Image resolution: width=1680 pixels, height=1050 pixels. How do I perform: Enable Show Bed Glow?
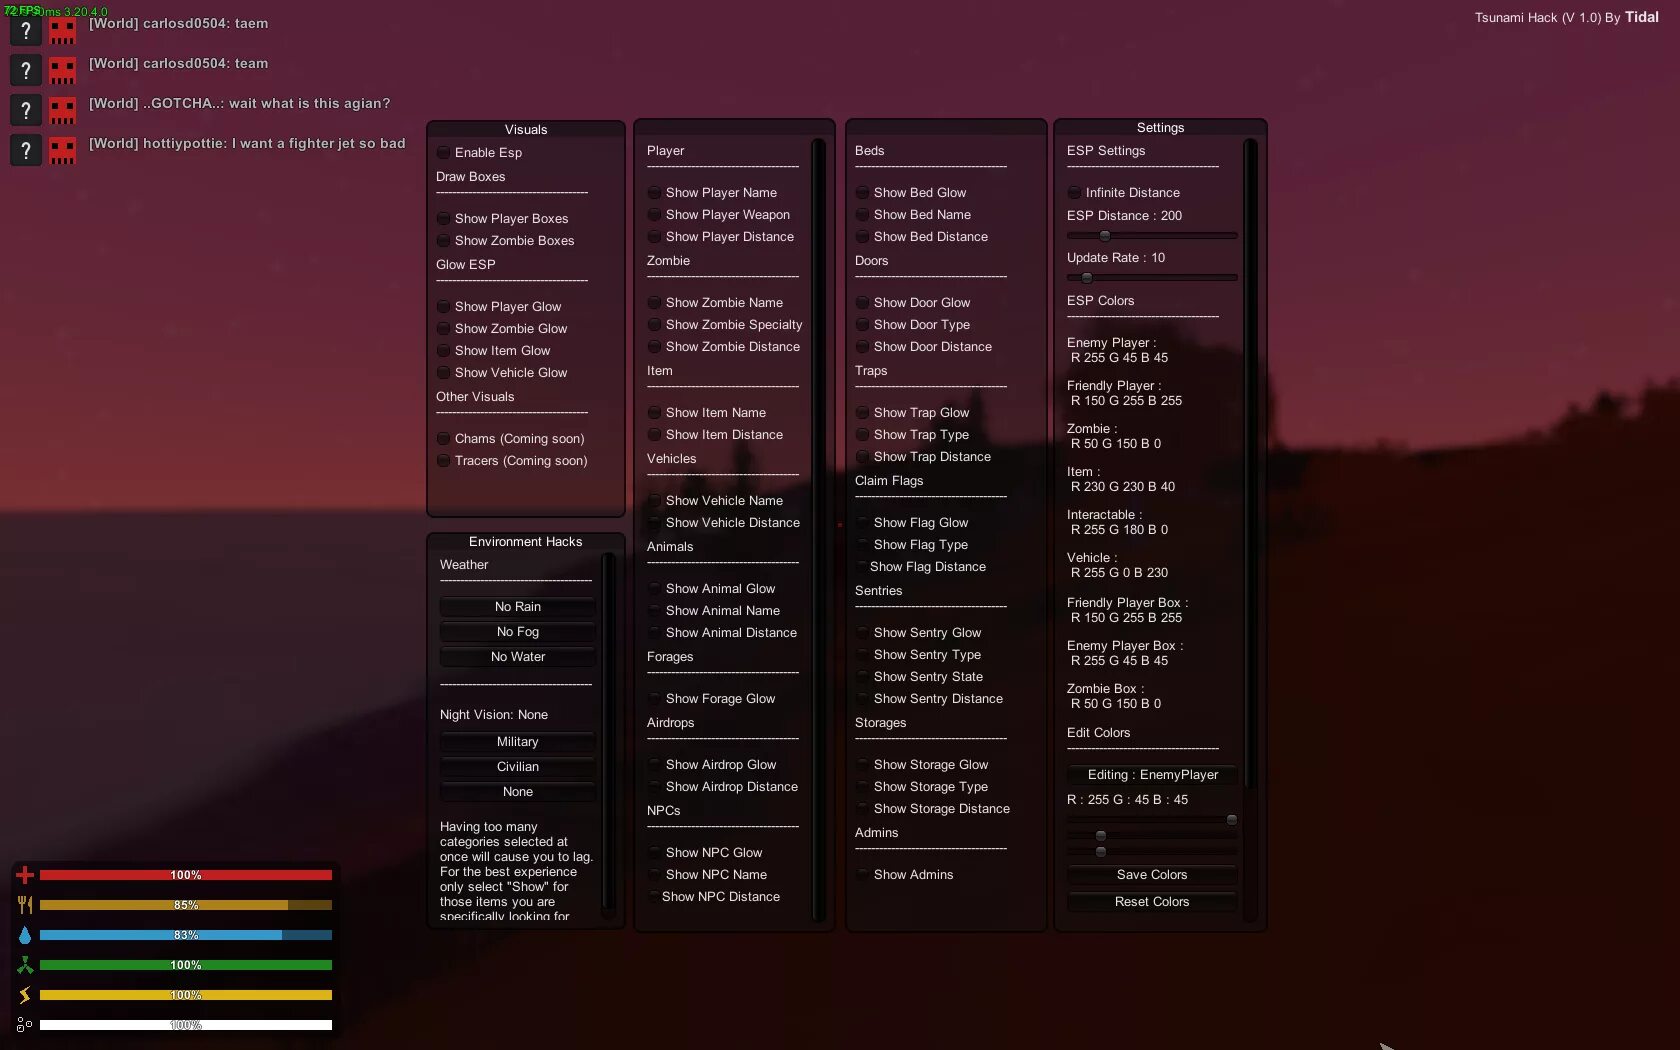click(863, 192)
